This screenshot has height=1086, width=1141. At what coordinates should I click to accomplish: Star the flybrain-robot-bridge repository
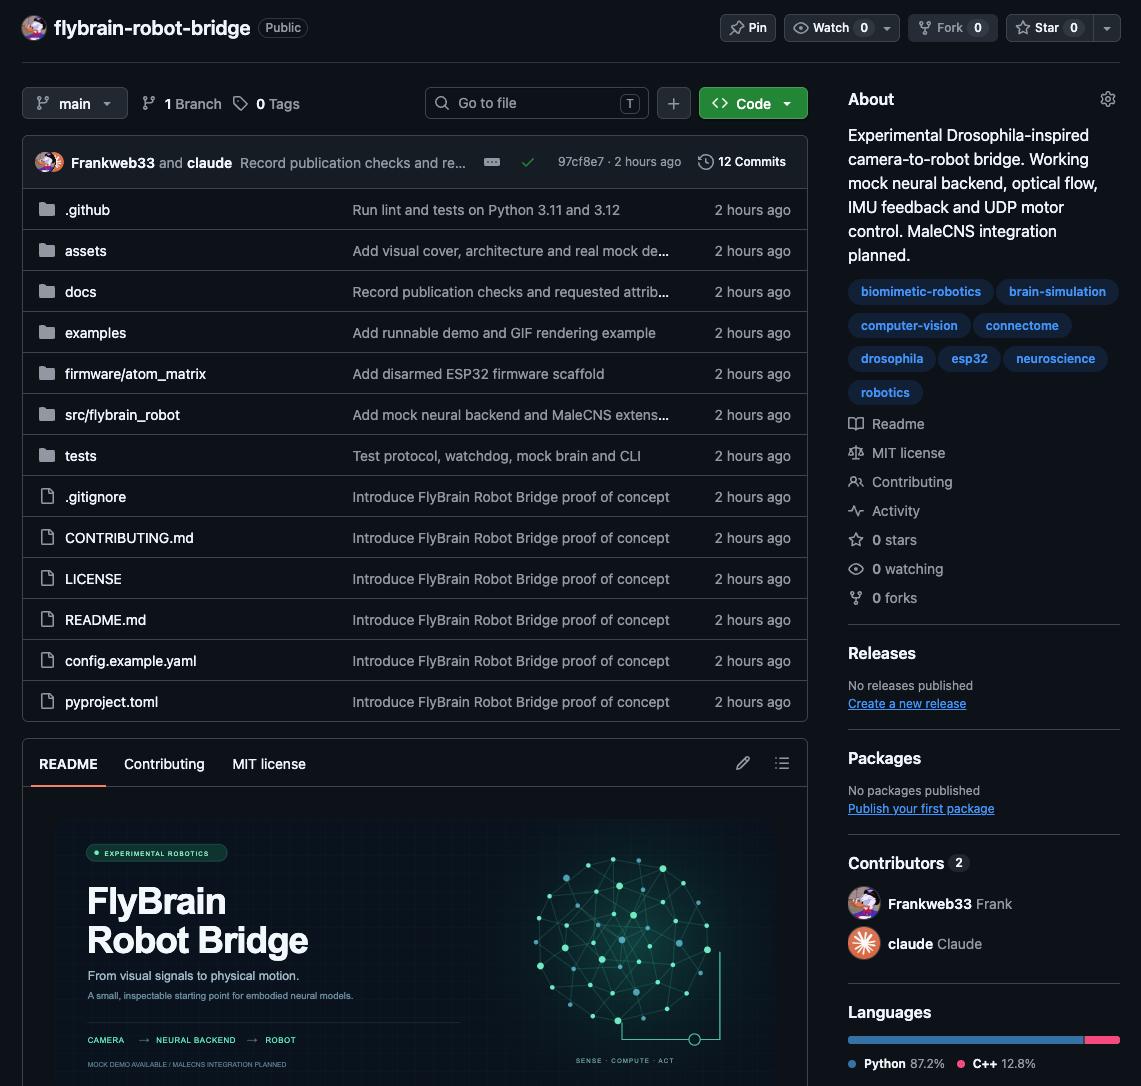1049,28
